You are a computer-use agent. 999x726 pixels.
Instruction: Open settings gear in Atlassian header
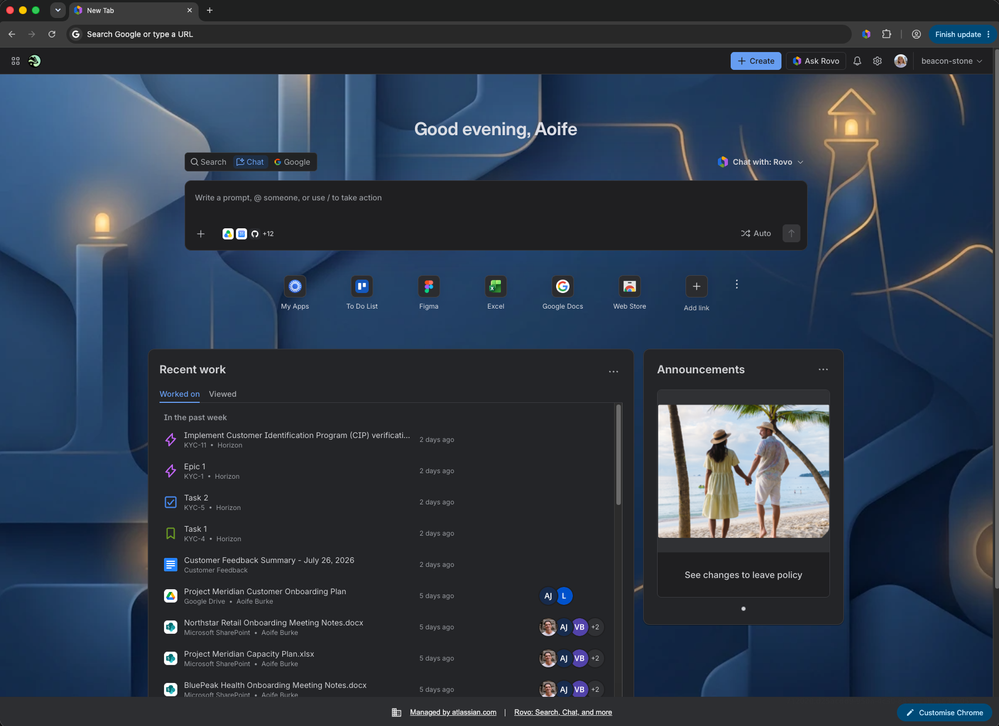point(877,61)
